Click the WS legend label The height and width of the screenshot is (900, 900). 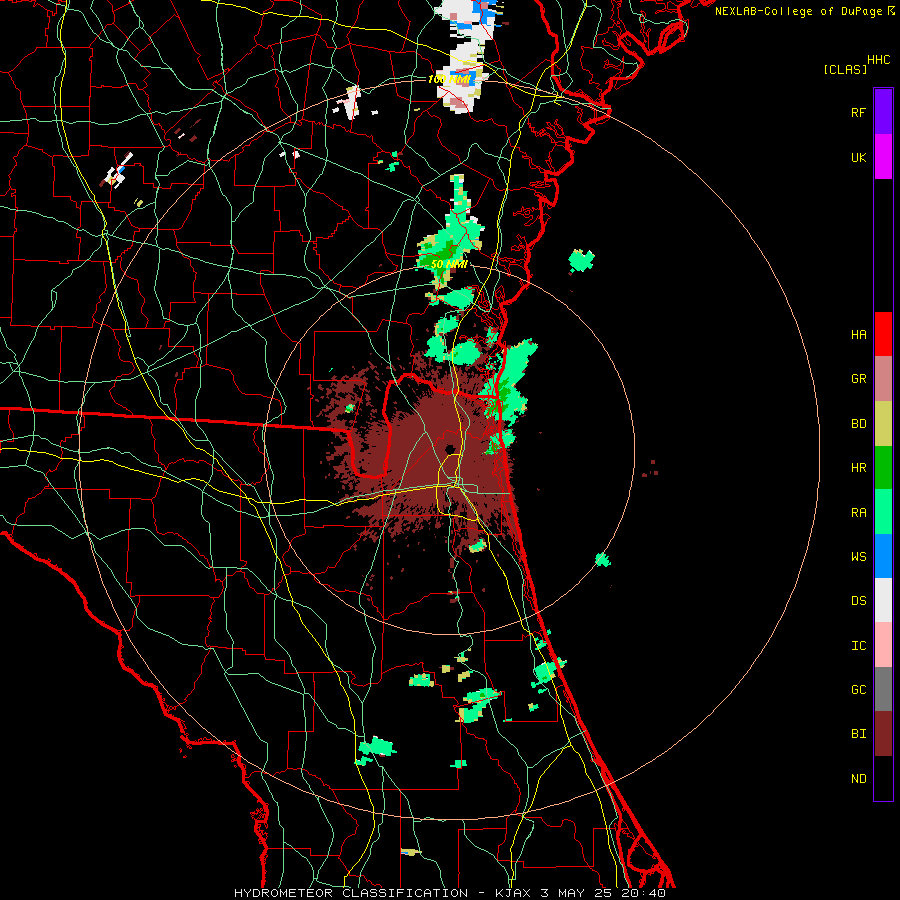click(x=858, y=556)
